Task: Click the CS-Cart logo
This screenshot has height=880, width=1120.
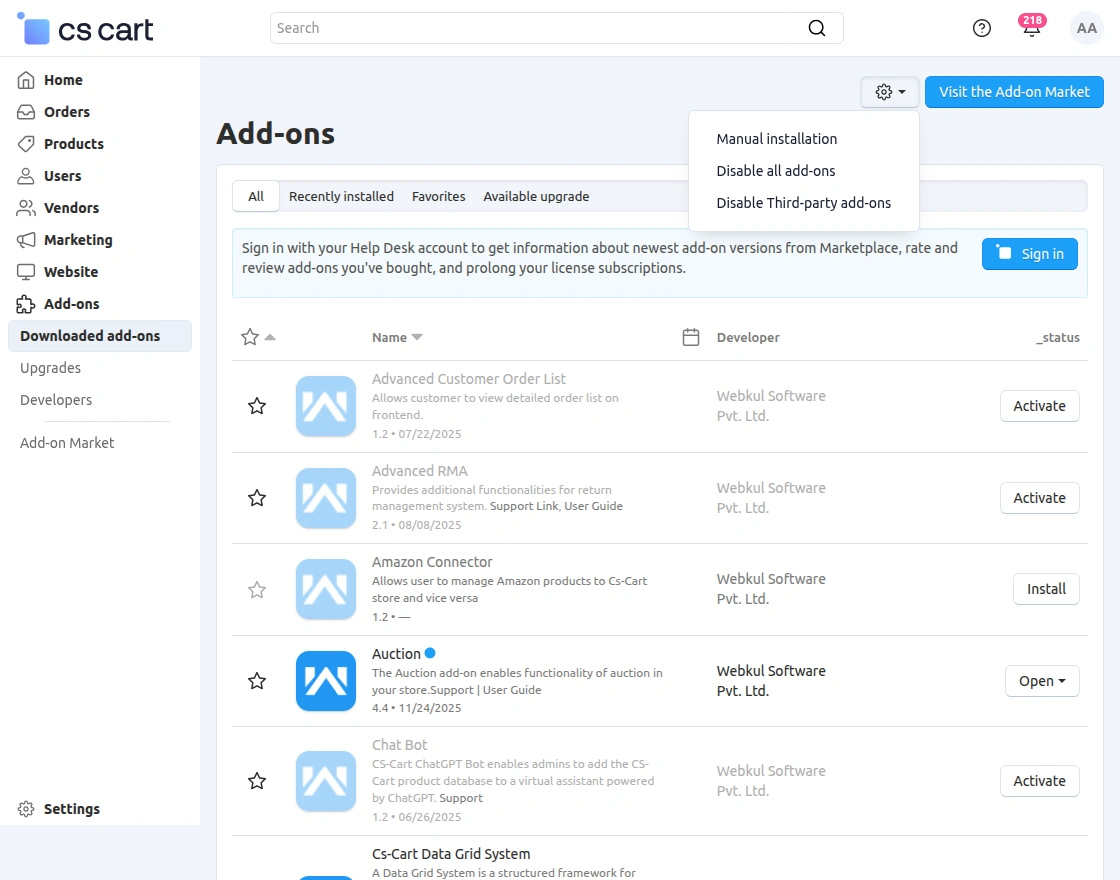Action: 86,29
